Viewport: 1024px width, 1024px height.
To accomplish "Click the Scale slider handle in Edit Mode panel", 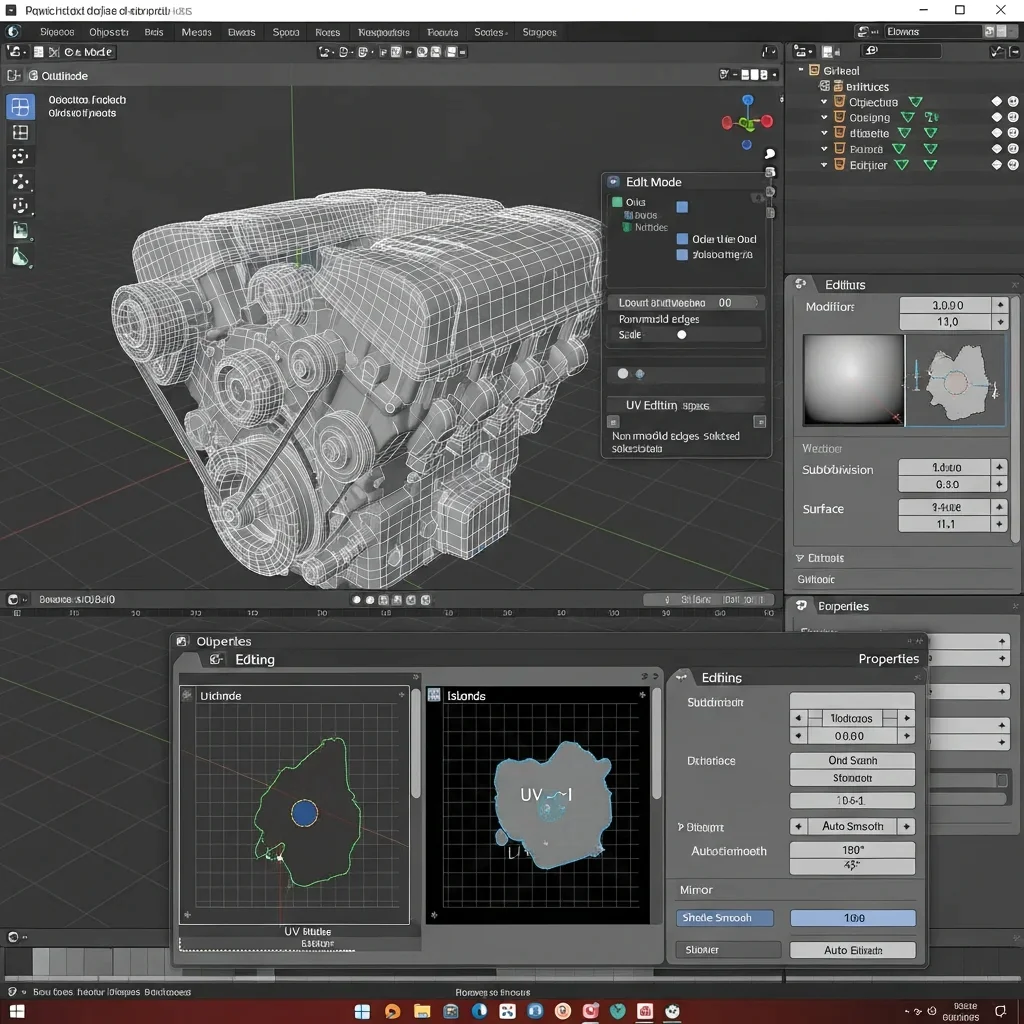I will tap(682, 335).
